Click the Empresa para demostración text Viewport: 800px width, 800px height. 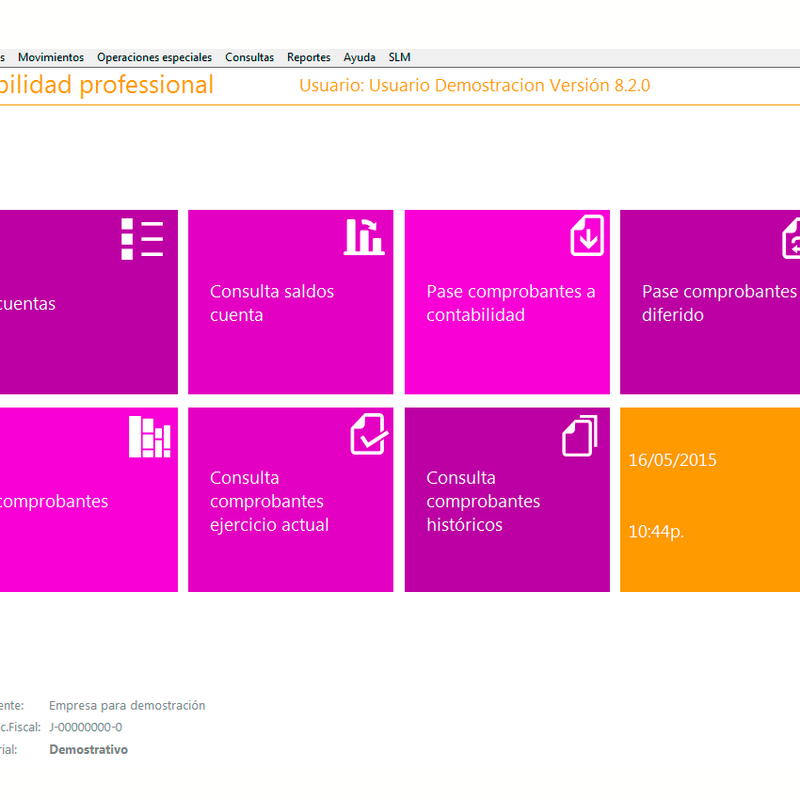127,705
